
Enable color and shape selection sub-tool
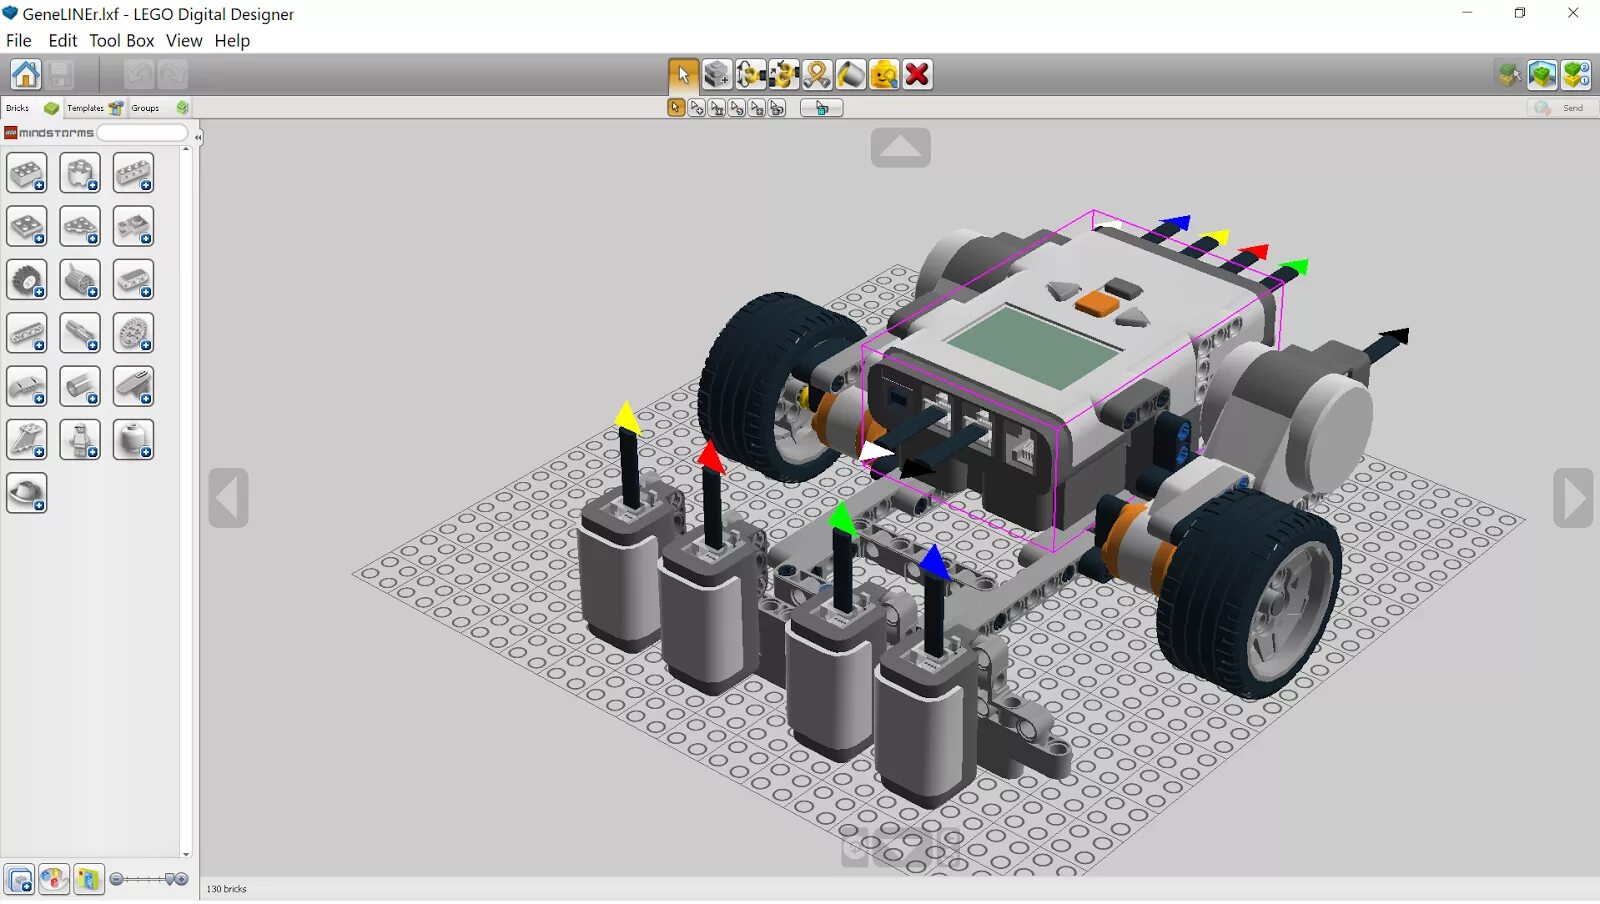coord(777,108)
